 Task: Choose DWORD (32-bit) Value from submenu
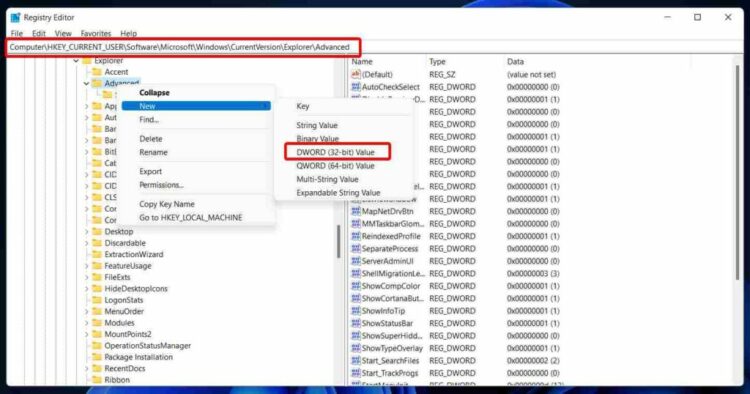335,152
